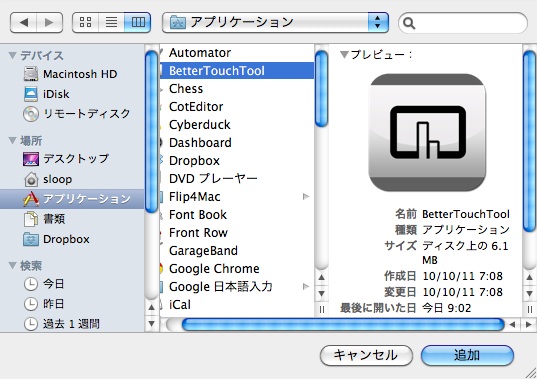
Task: Select Chess in the file list
Action: point(237,89)
